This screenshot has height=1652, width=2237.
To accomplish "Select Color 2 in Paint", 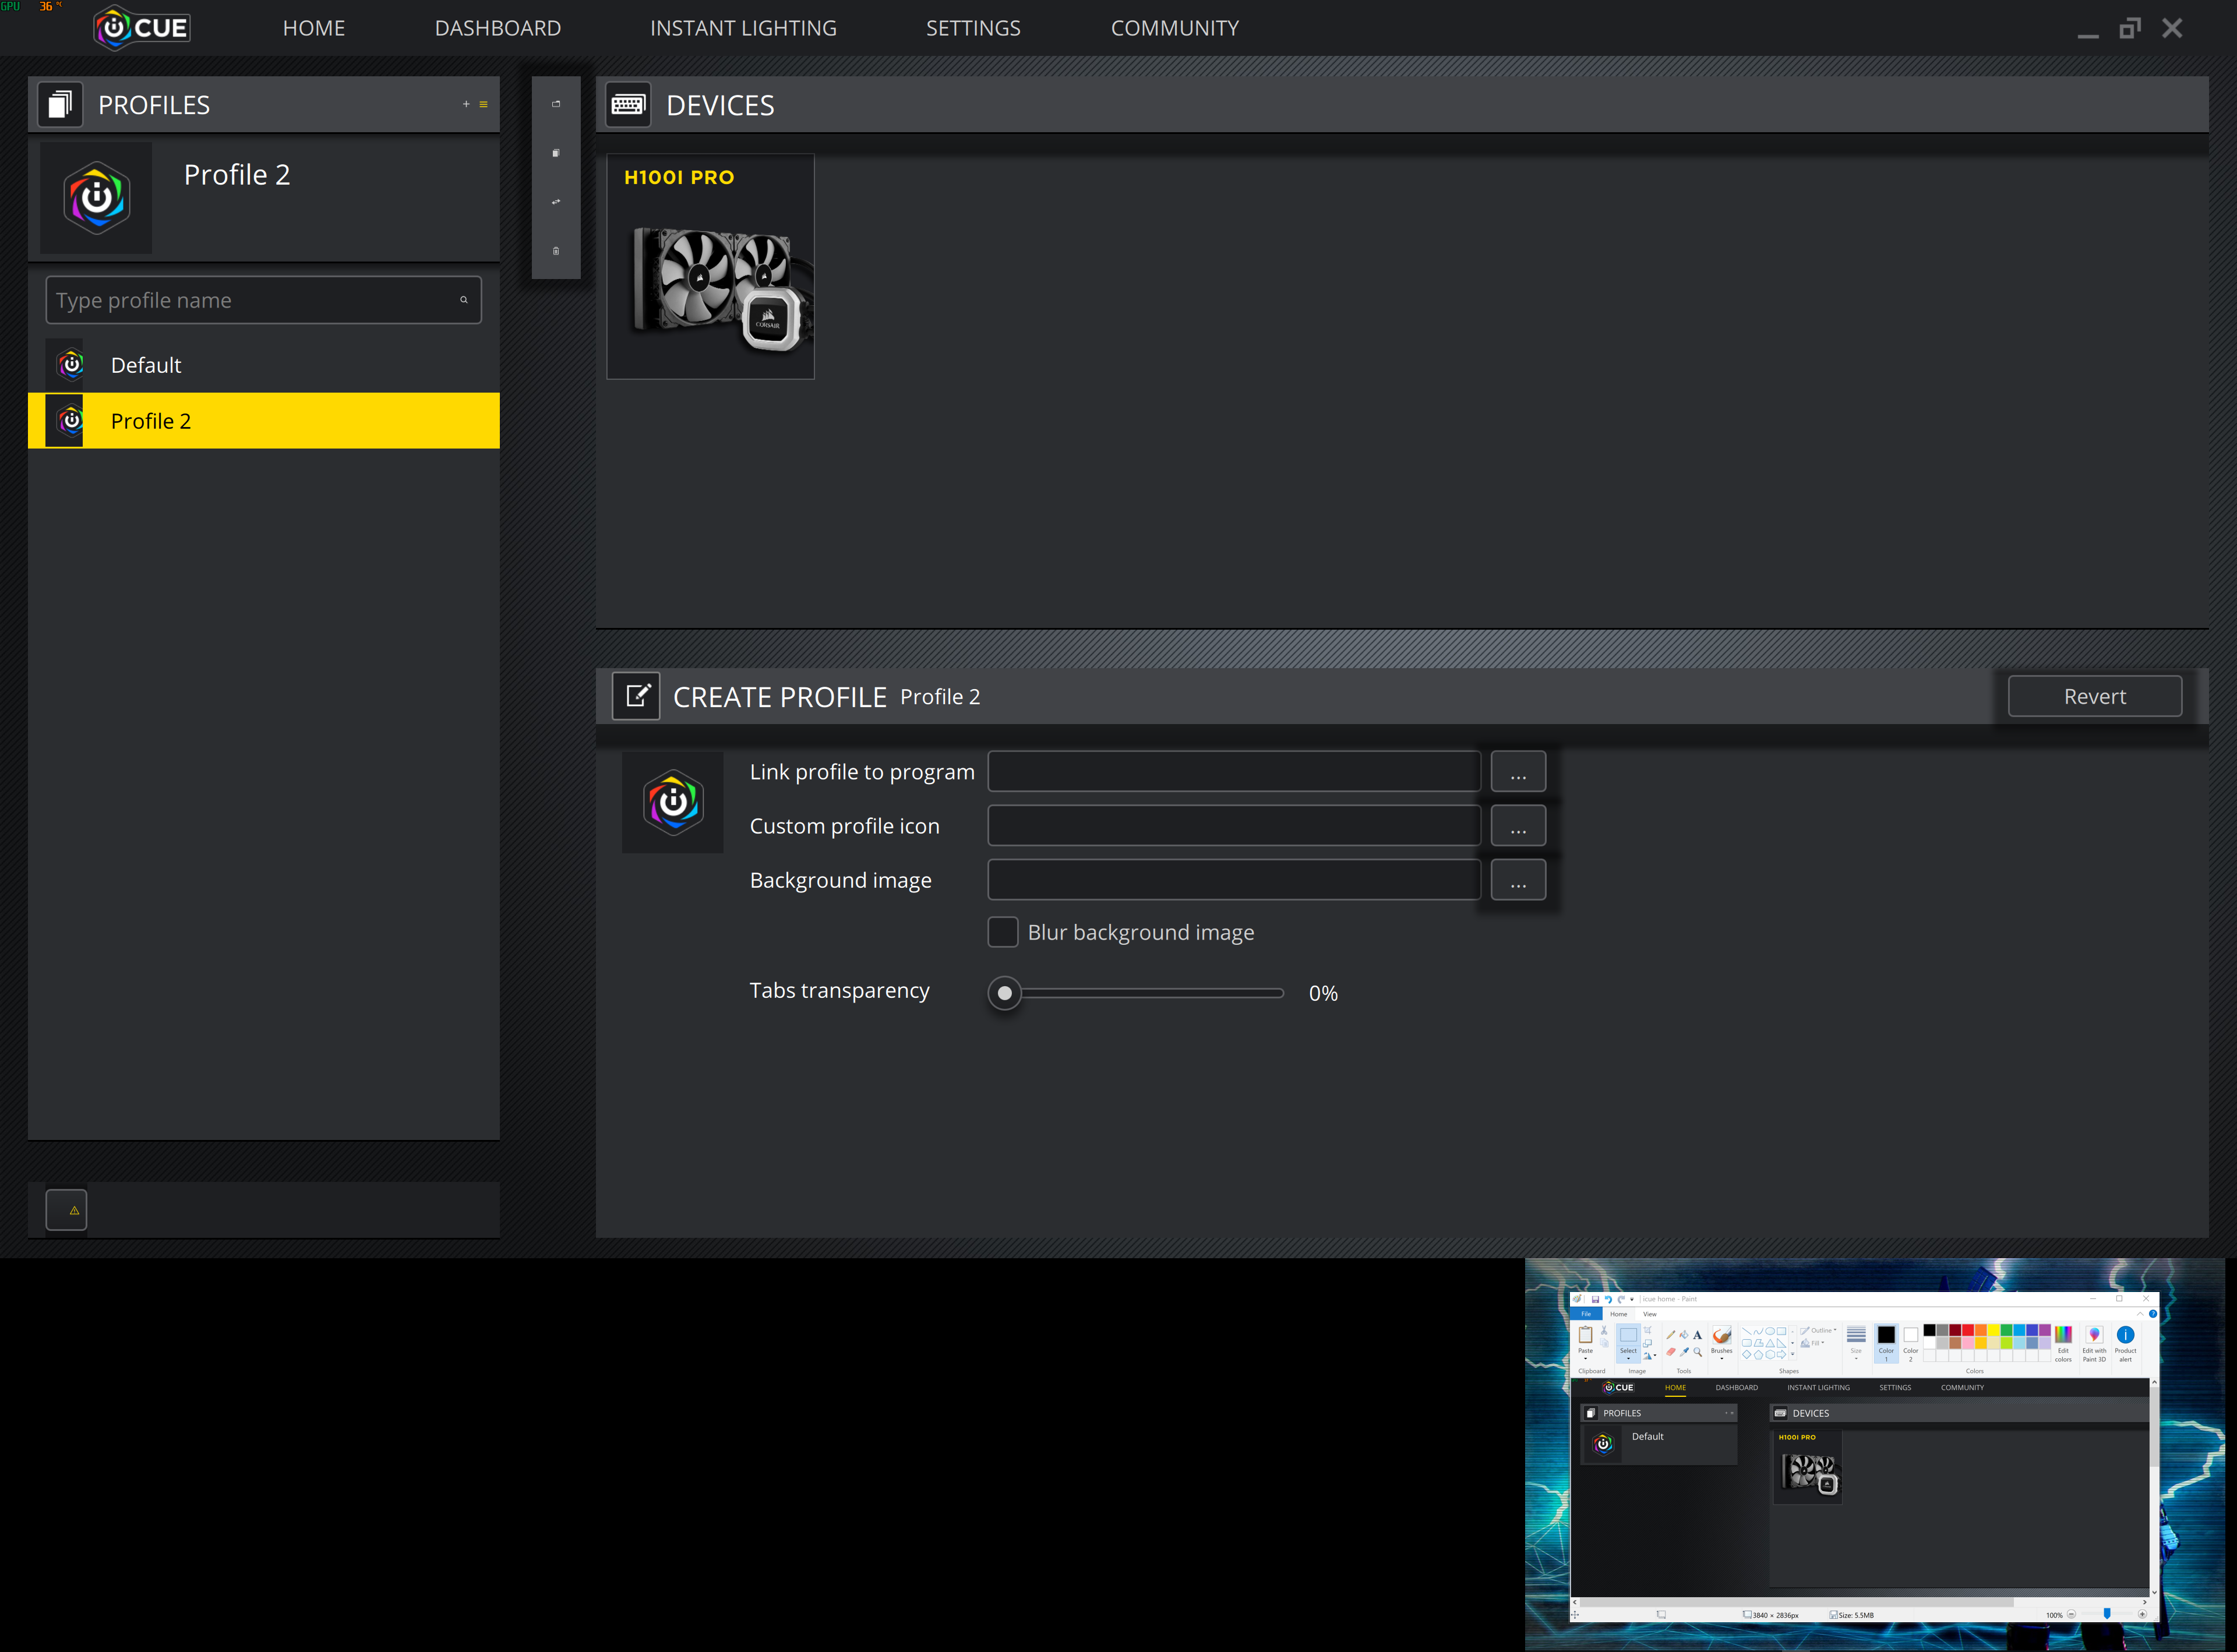I will [x=1911, y=1345].
